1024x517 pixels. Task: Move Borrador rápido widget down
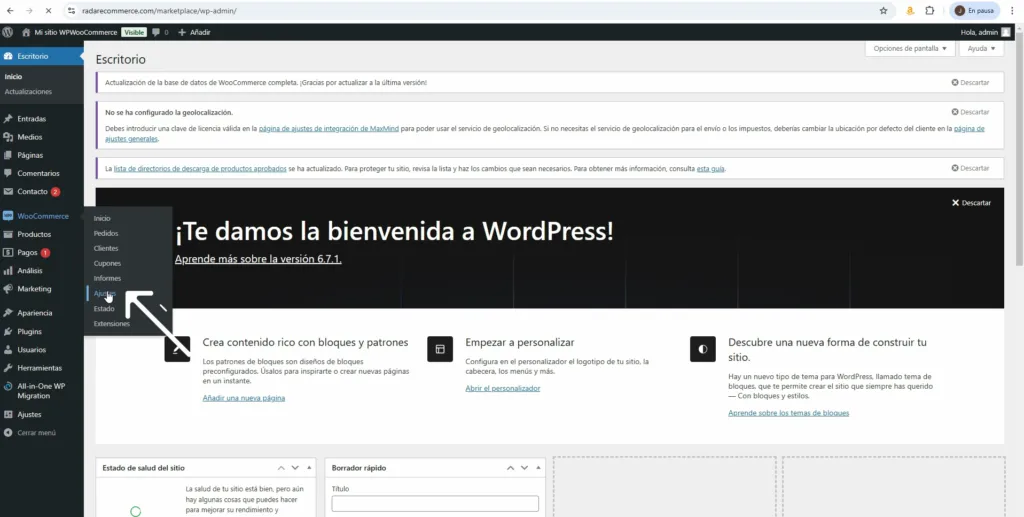(x=524, y=468)
